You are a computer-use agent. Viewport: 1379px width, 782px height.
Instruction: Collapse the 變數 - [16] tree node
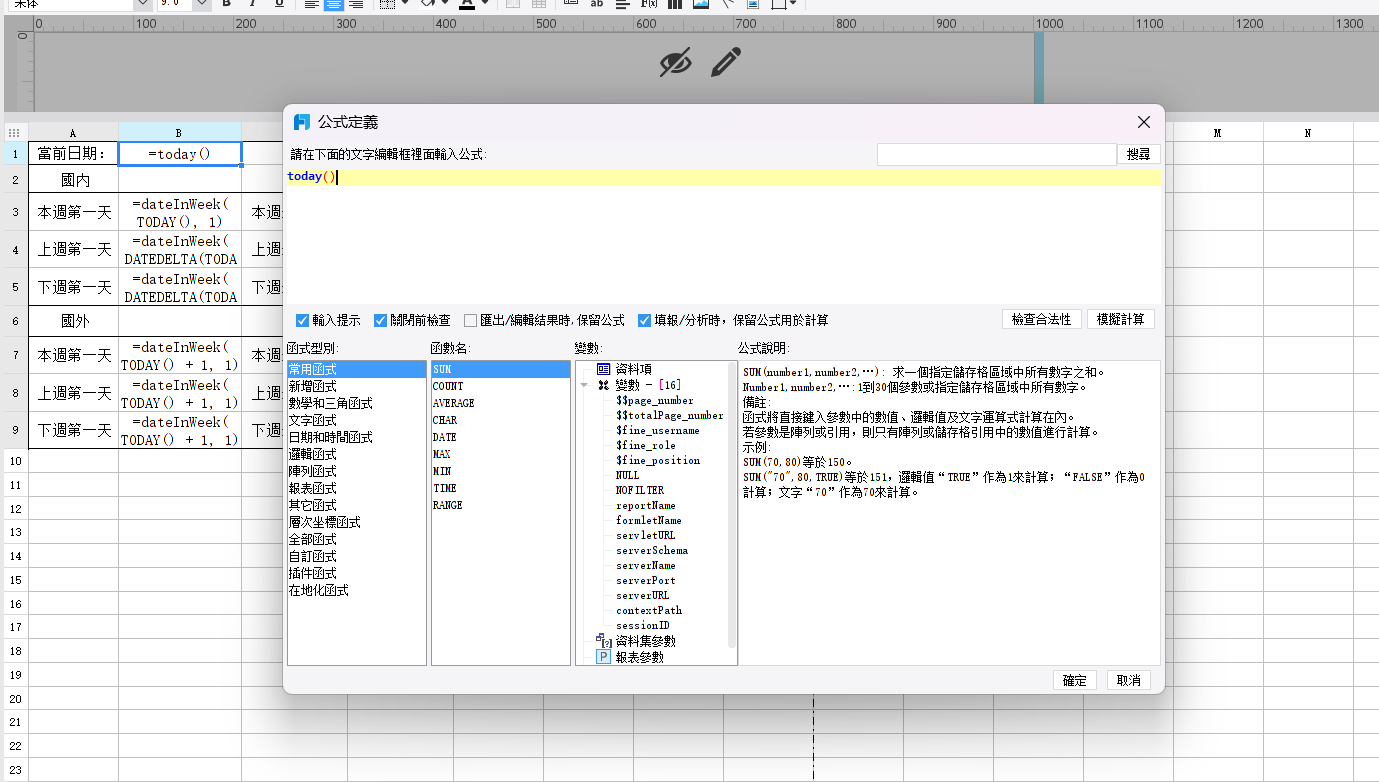click(584, 385)
